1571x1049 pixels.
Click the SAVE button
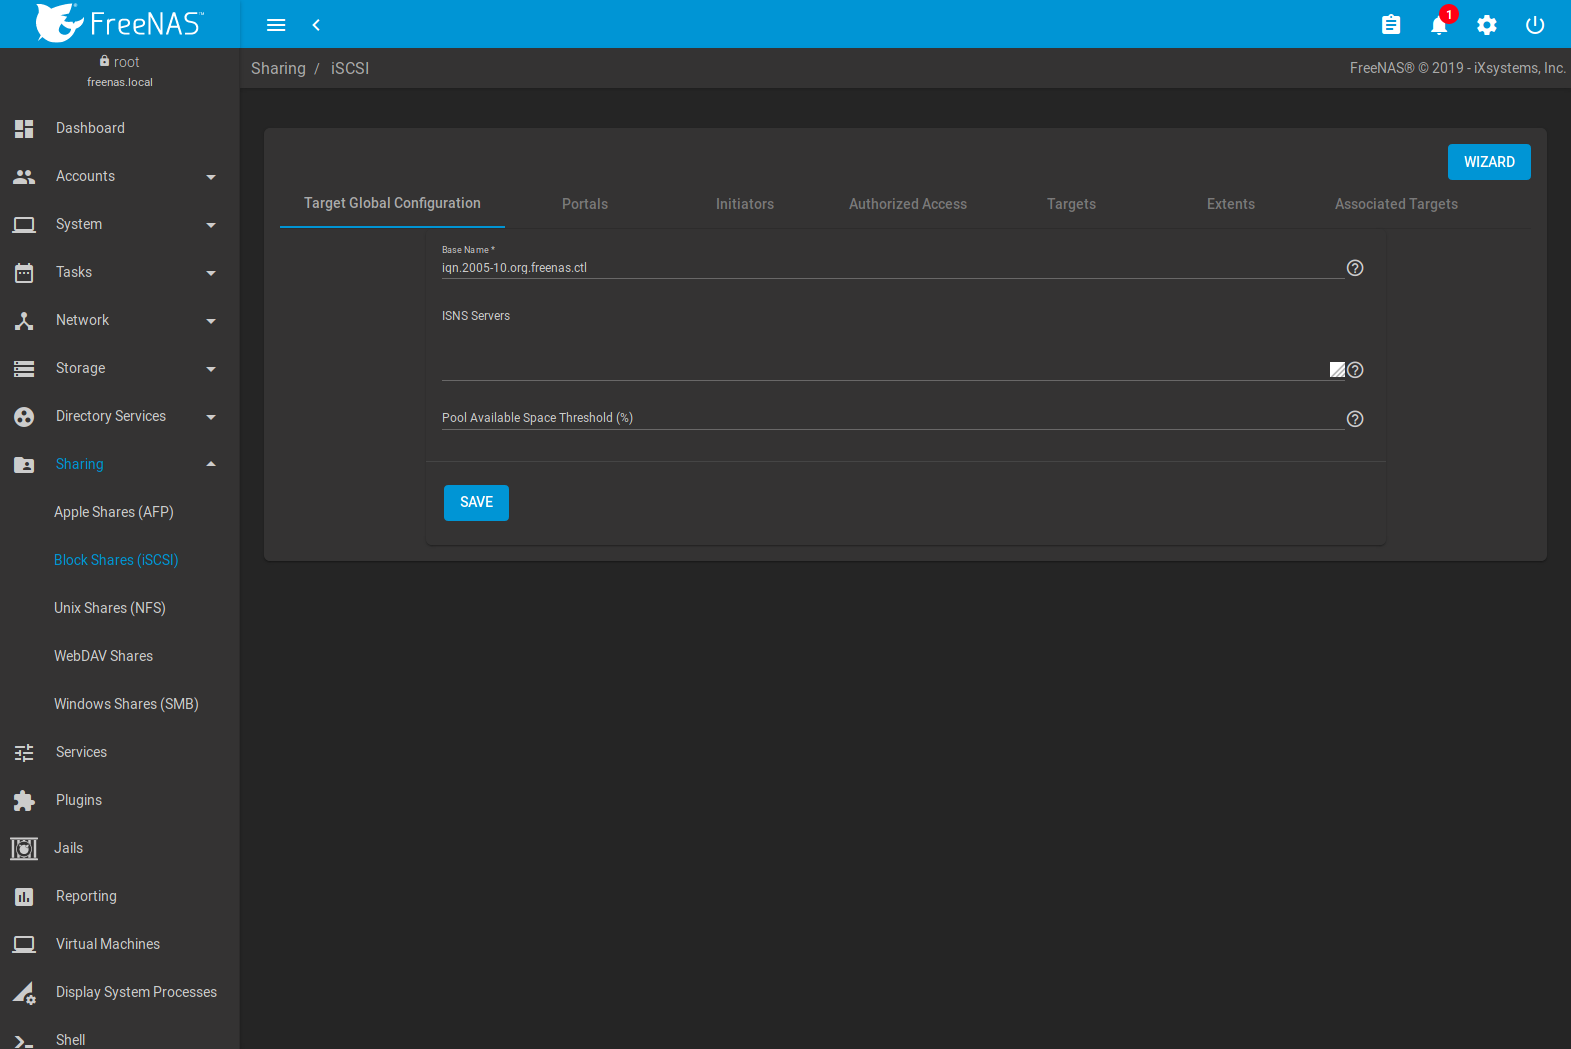476,503
